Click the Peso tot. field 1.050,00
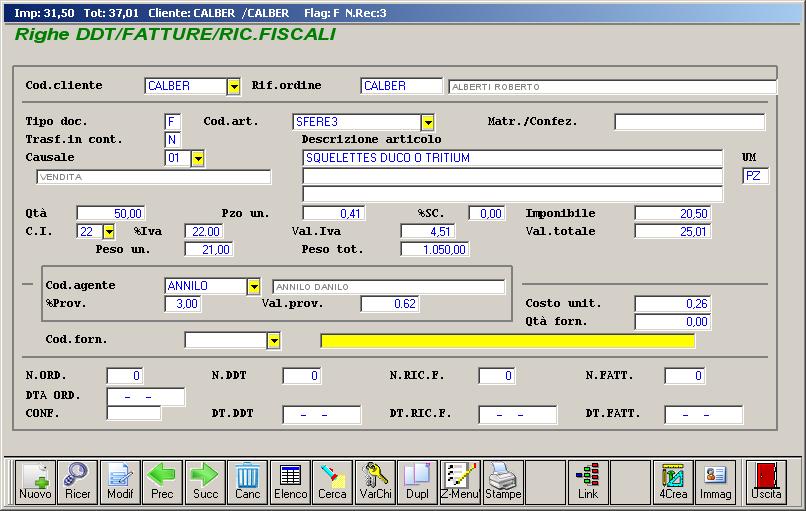 point(434,249)
